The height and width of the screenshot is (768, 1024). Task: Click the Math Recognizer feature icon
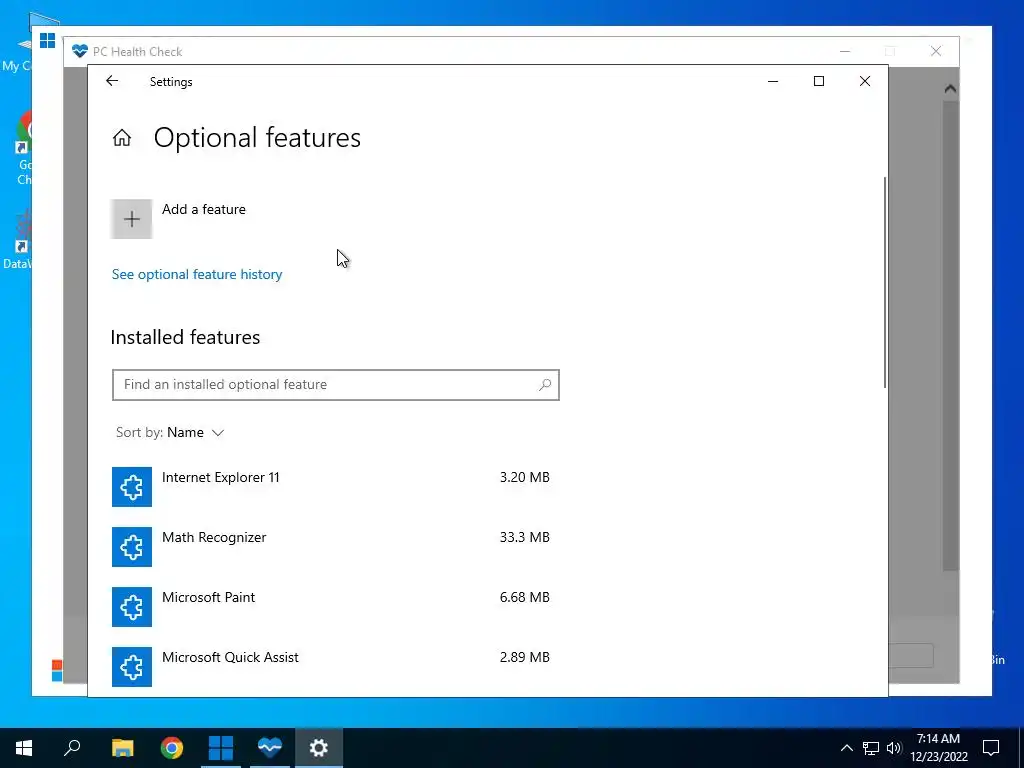coord(132,547)
